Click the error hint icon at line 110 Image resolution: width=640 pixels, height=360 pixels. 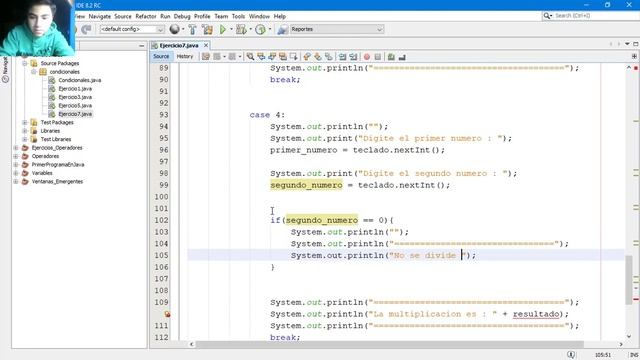tap(167, 314)
